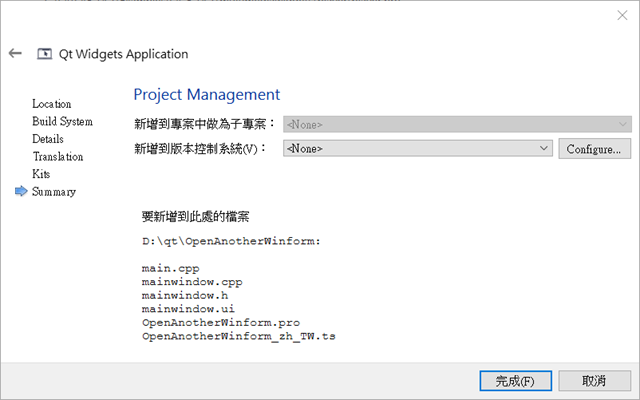The height and width of the screenshot is (400, 640).
Task: Select the Build System step
Action: point(62,122)
